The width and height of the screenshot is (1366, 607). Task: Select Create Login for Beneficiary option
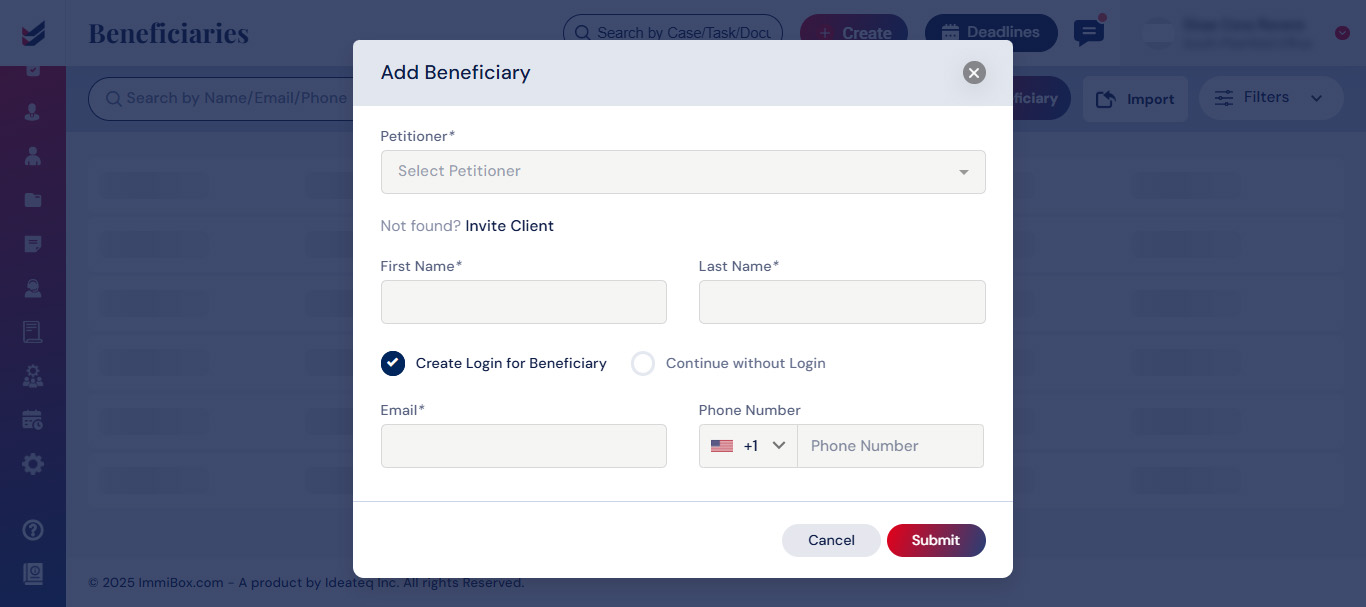coord(393,363)
